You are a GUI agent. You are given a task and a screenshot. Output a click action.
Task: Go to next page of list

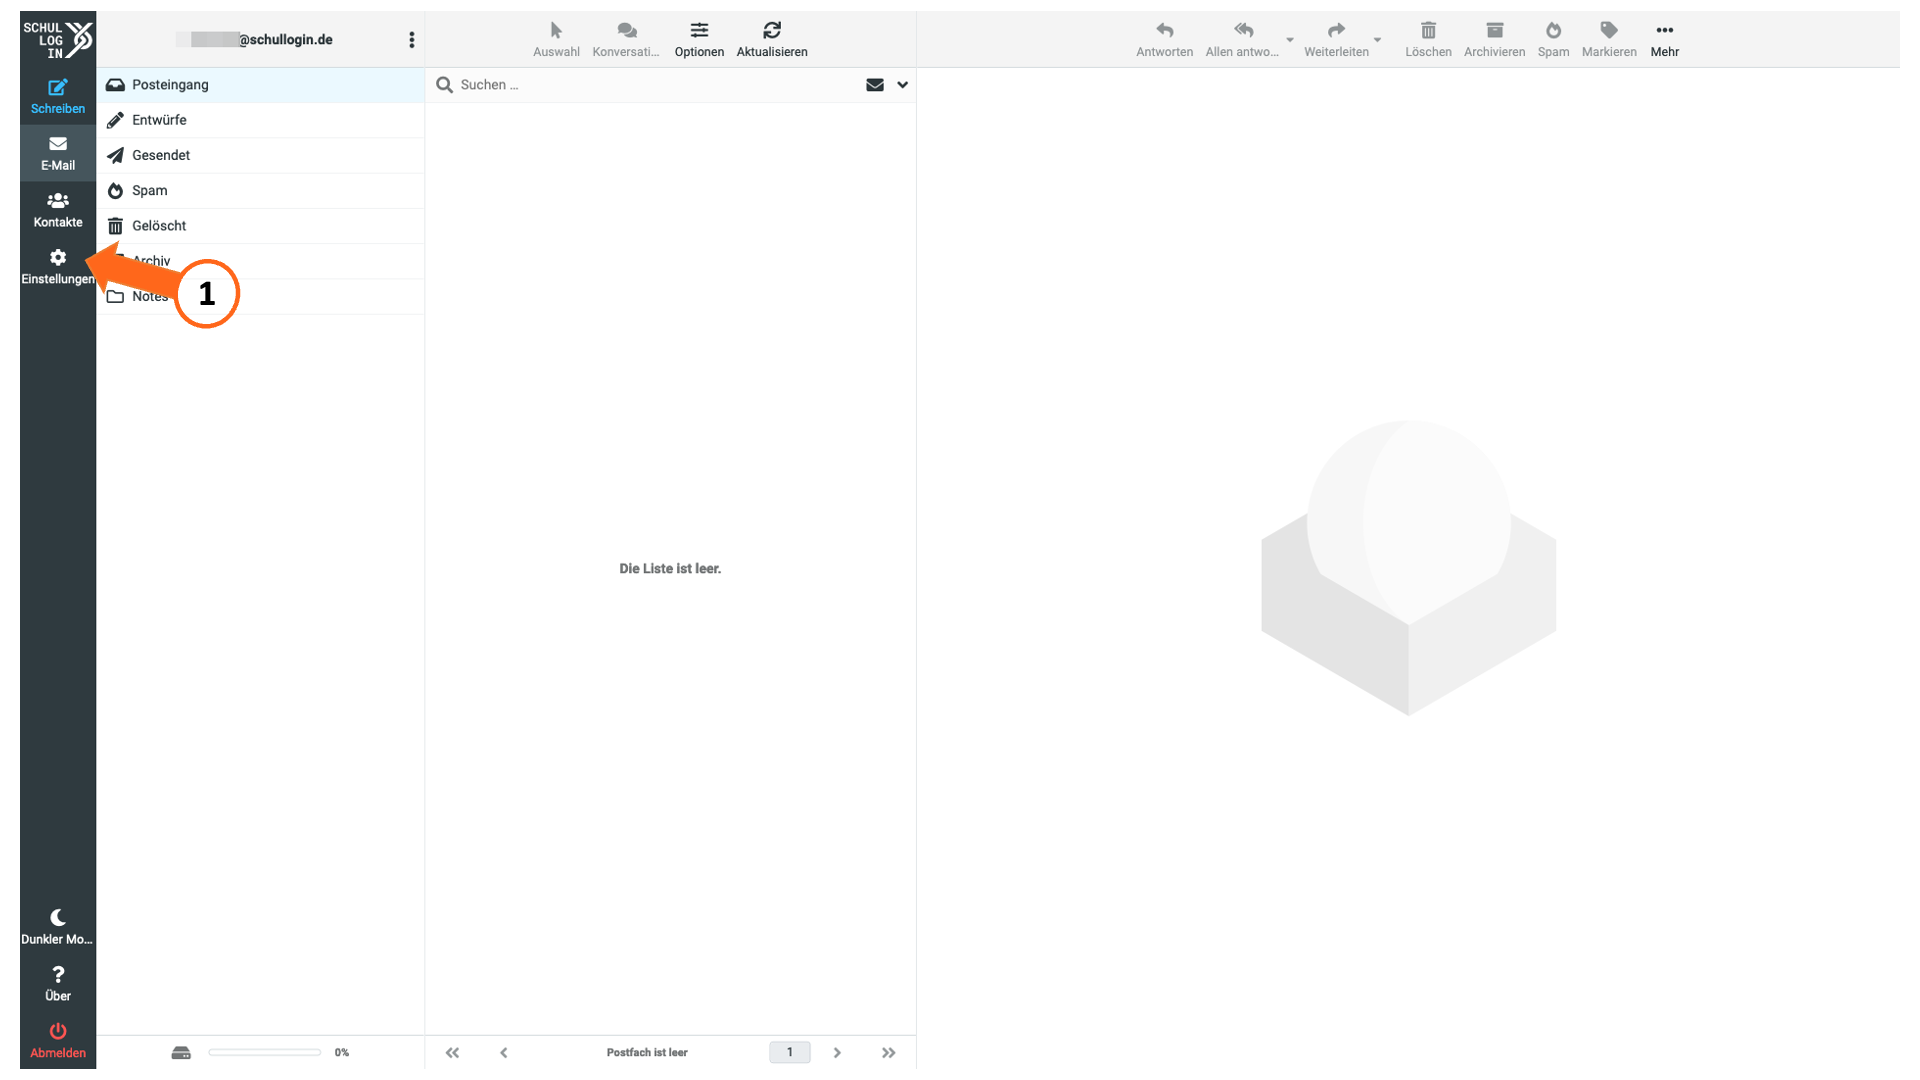[x=837, y=1053]
